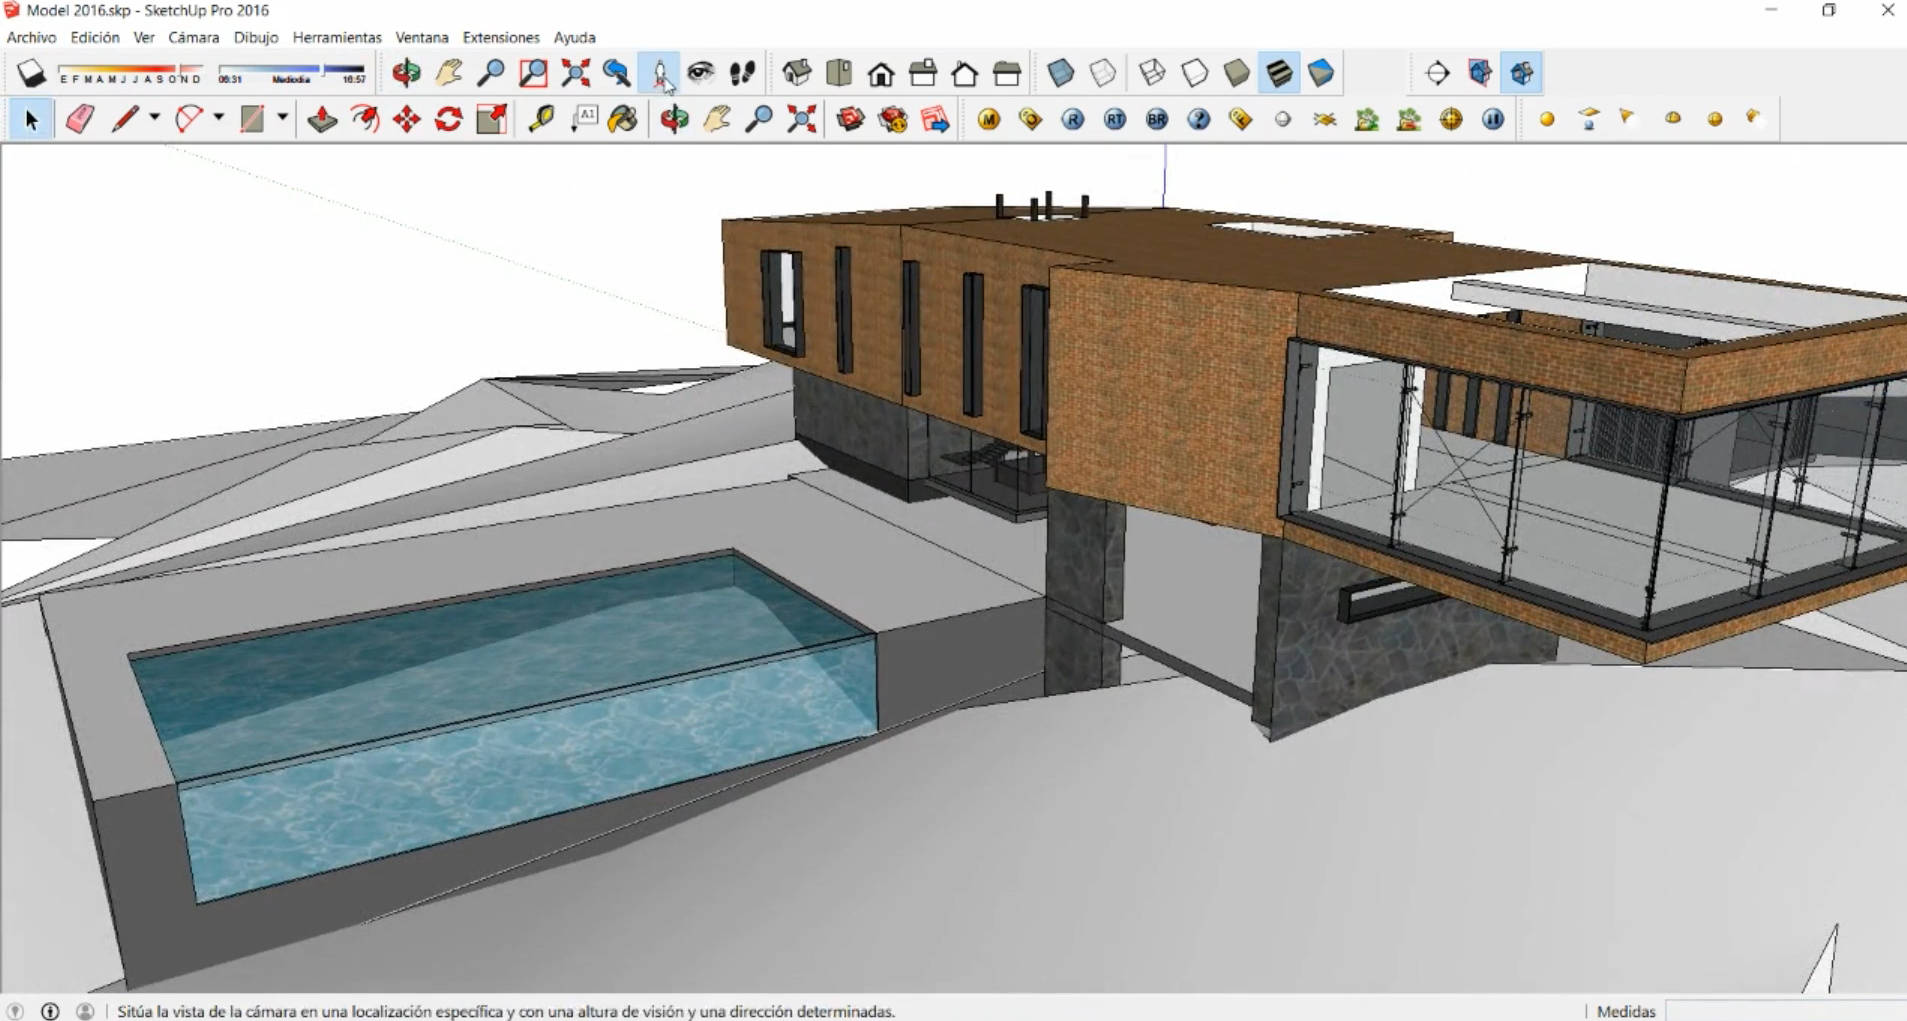Open the Extensiones menu

(x=500, y=37)
